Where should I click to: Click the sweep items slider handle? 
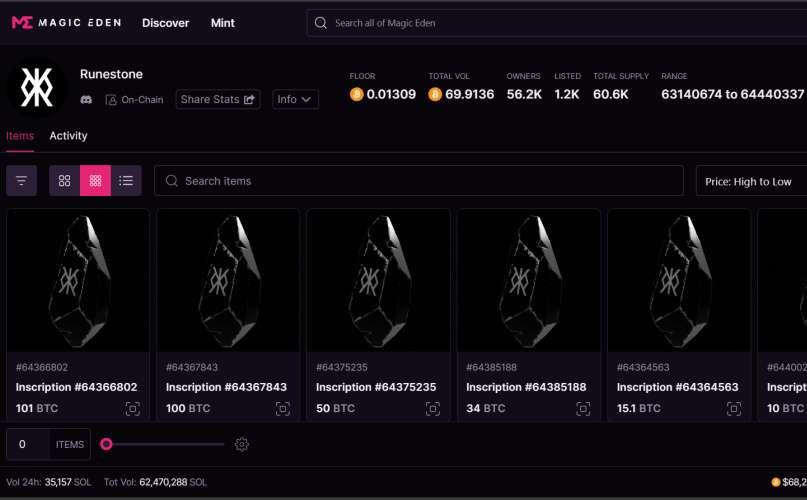[106, 444]
